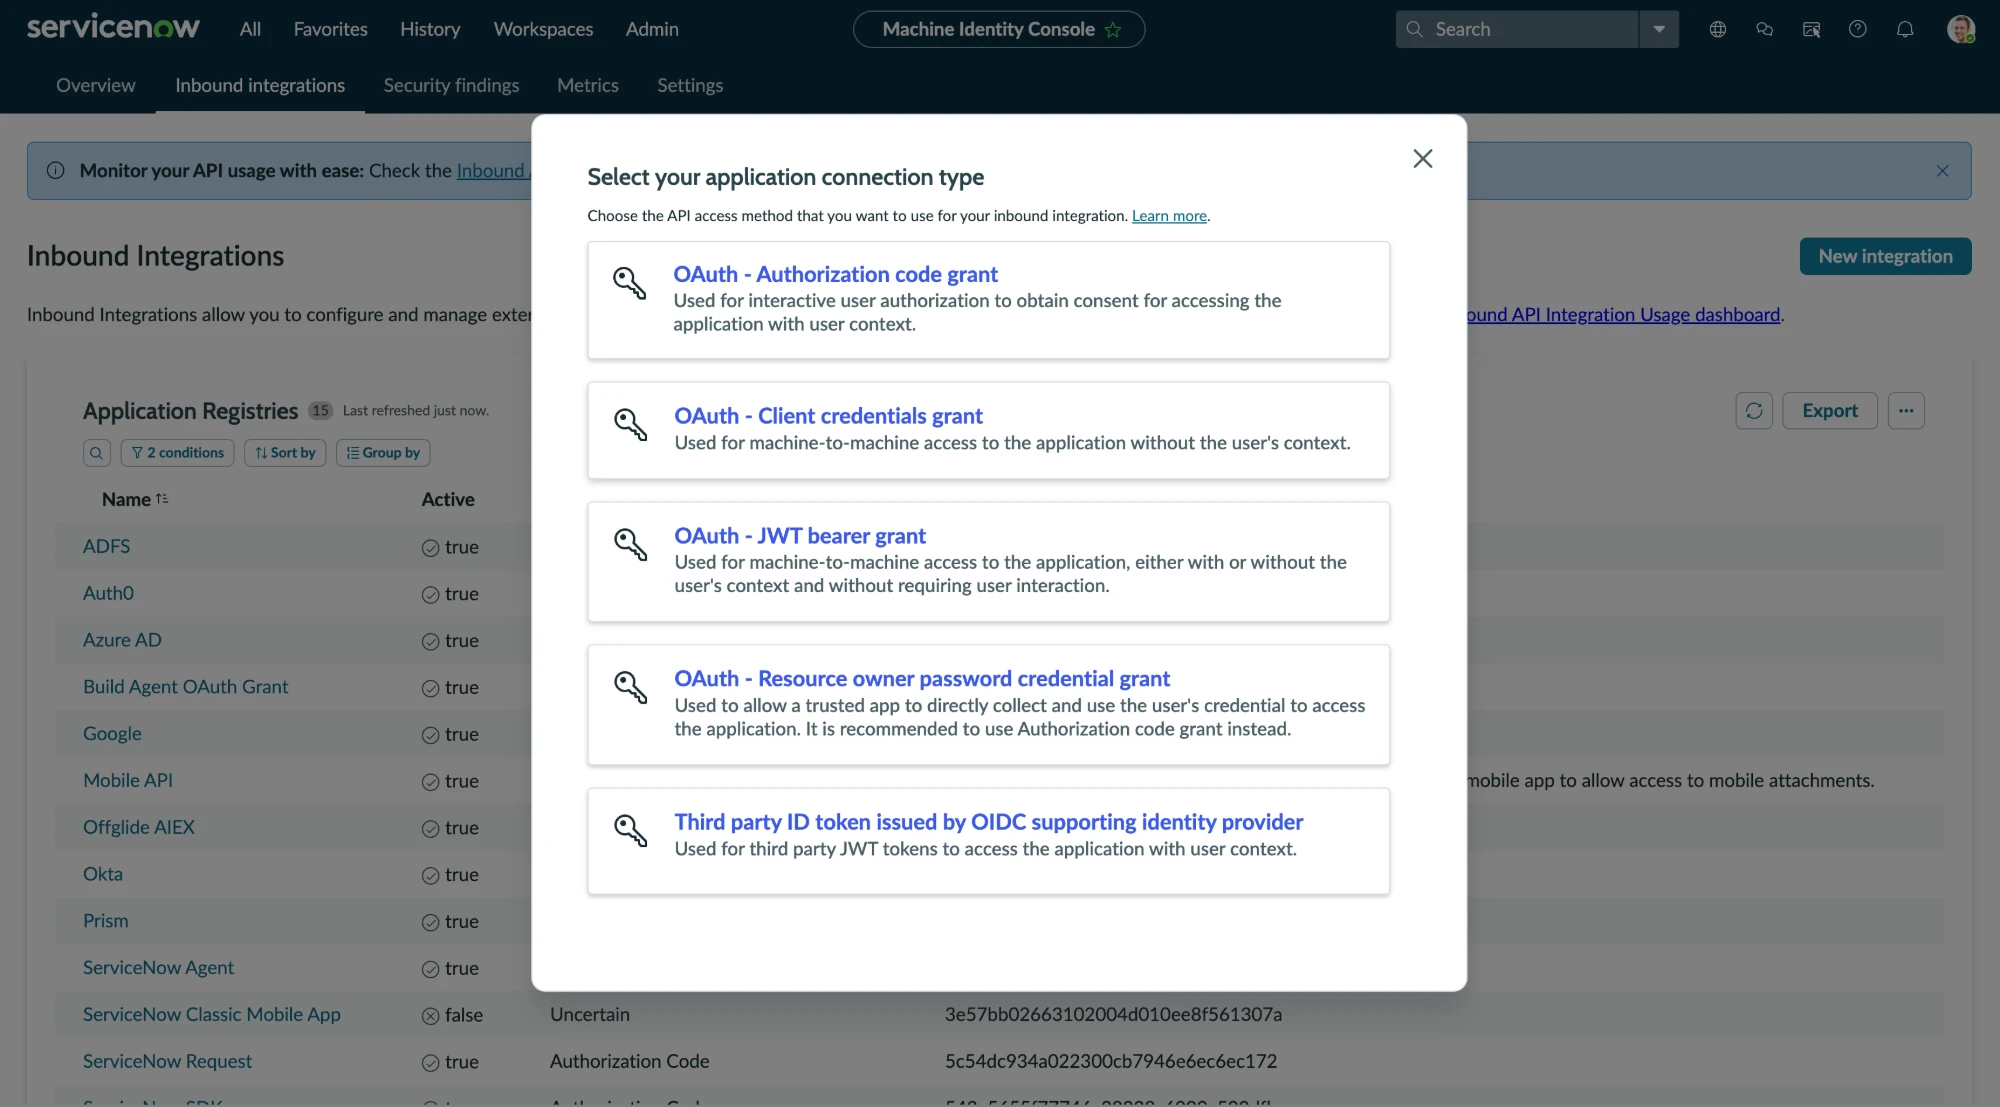This screenshot has width=2000, height=1107.
Task: Open the ServiceNow Request record
Action: [167, 1061]
